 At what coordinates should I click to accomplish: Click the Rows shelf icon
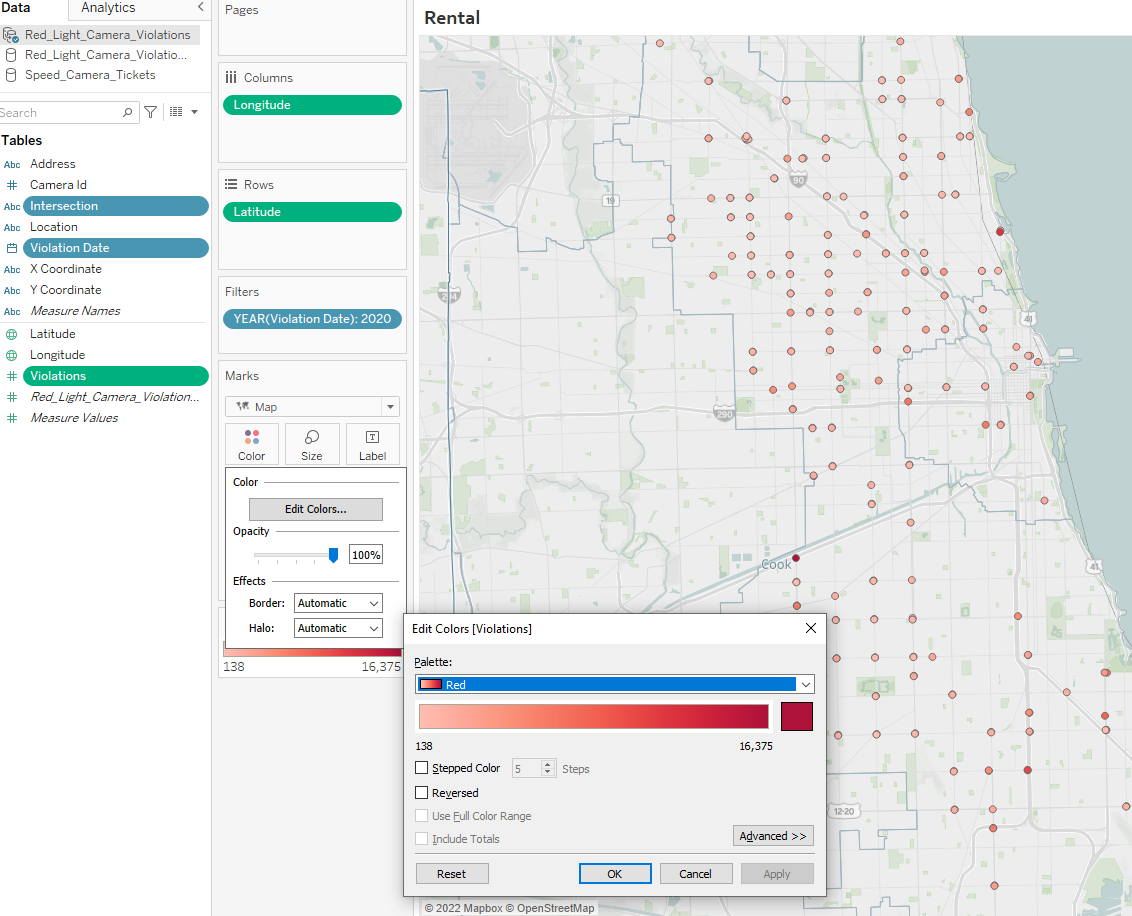click(x=231, y=184)
